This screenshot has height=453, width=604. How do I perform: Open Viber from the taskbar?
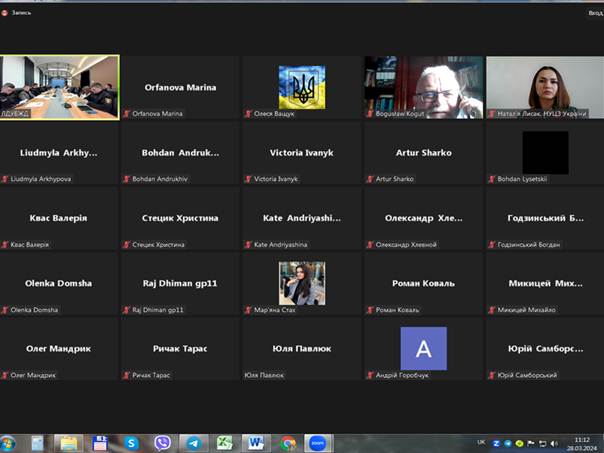(163, 442)
